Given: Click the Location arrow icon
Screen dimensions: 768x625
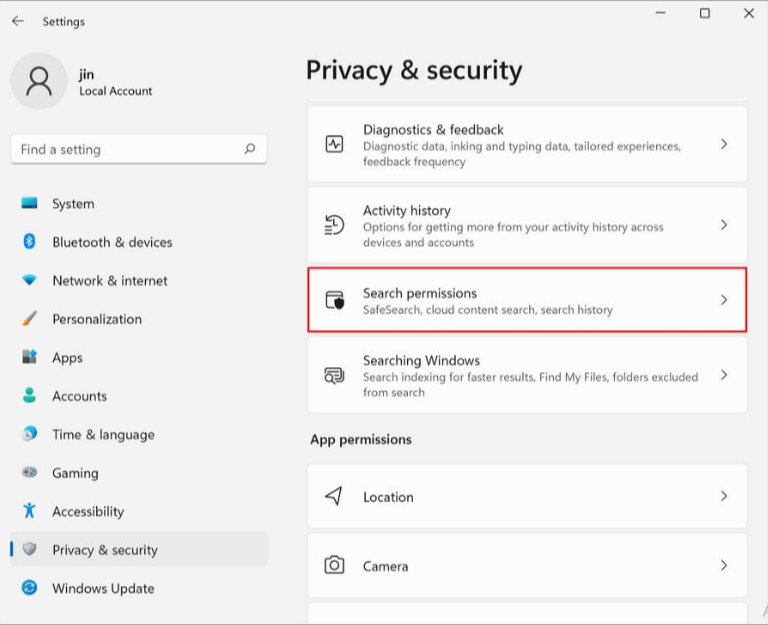Looking at the screenshot, I should [x=334, y=496].
